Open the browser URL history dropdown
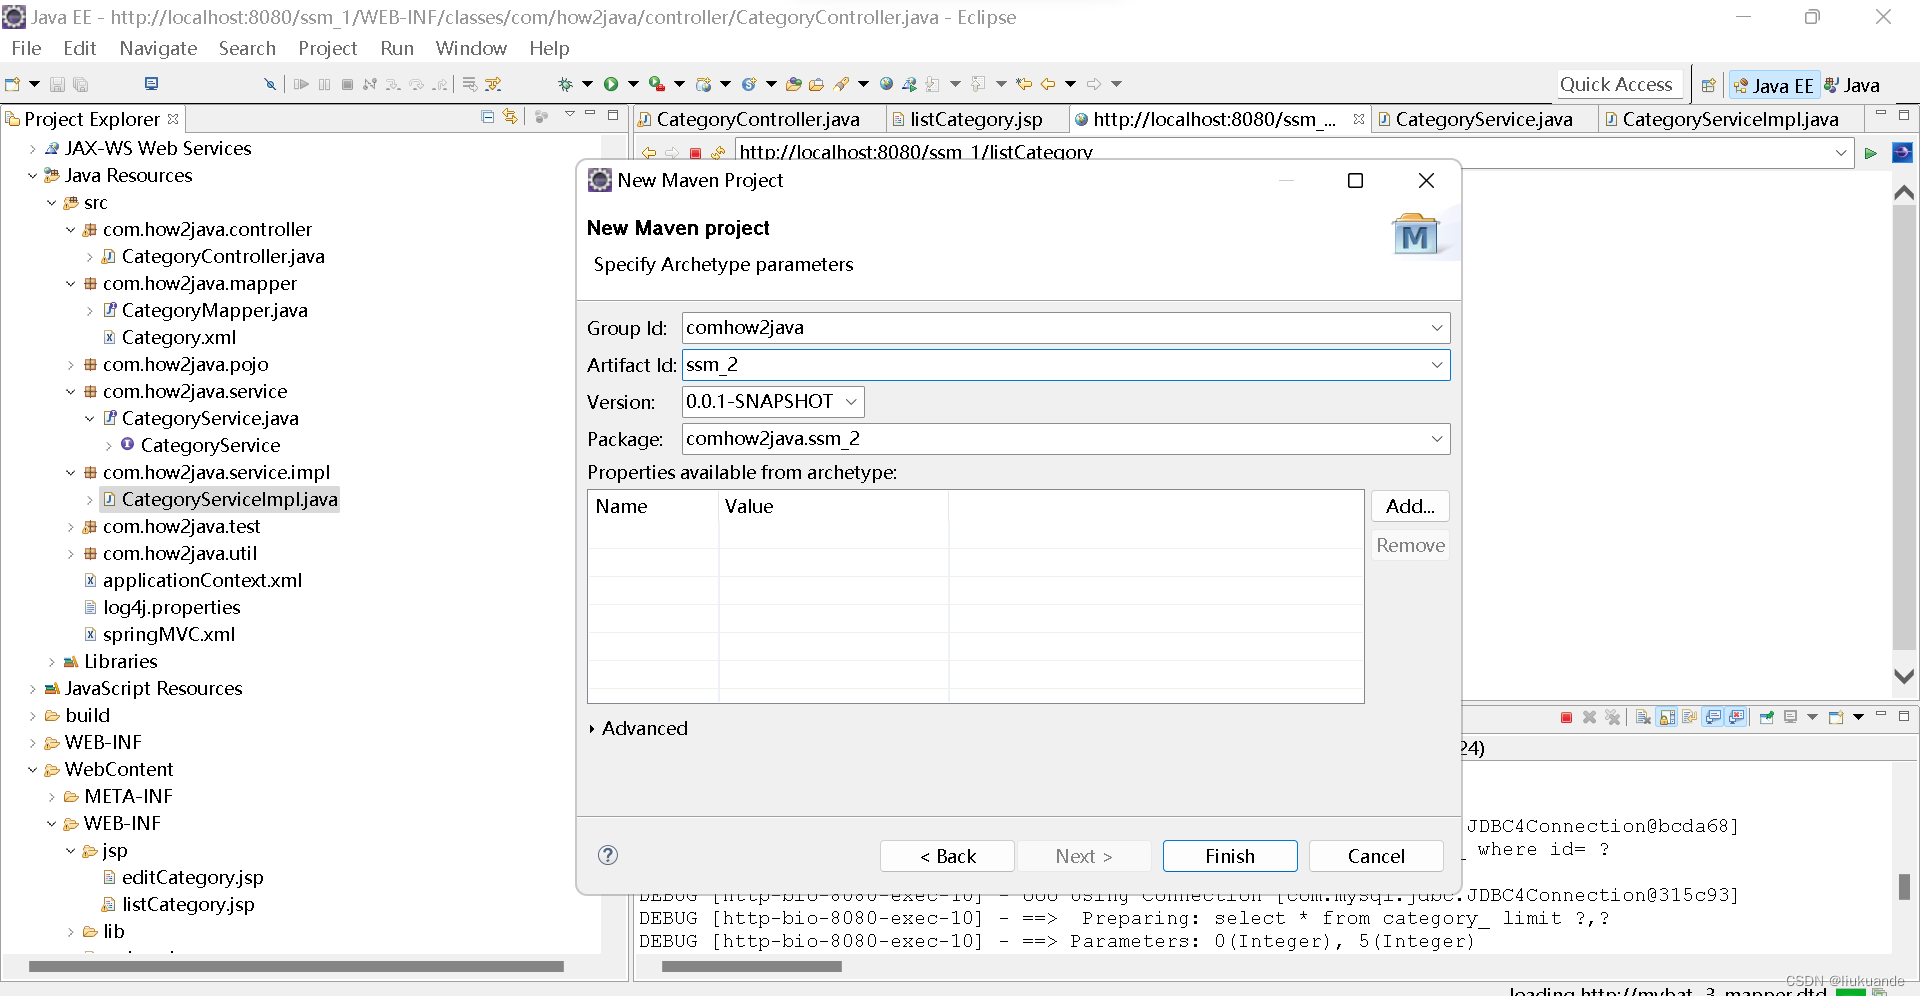The image size is (1920, 996). (1841, 153)
